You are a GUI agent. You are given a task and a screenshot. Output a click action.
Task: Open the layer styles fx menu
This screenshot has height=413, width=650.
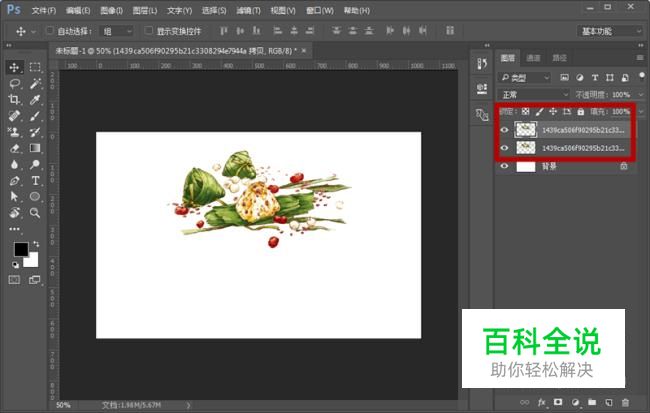pyautogui.click(x=541, y=402)
